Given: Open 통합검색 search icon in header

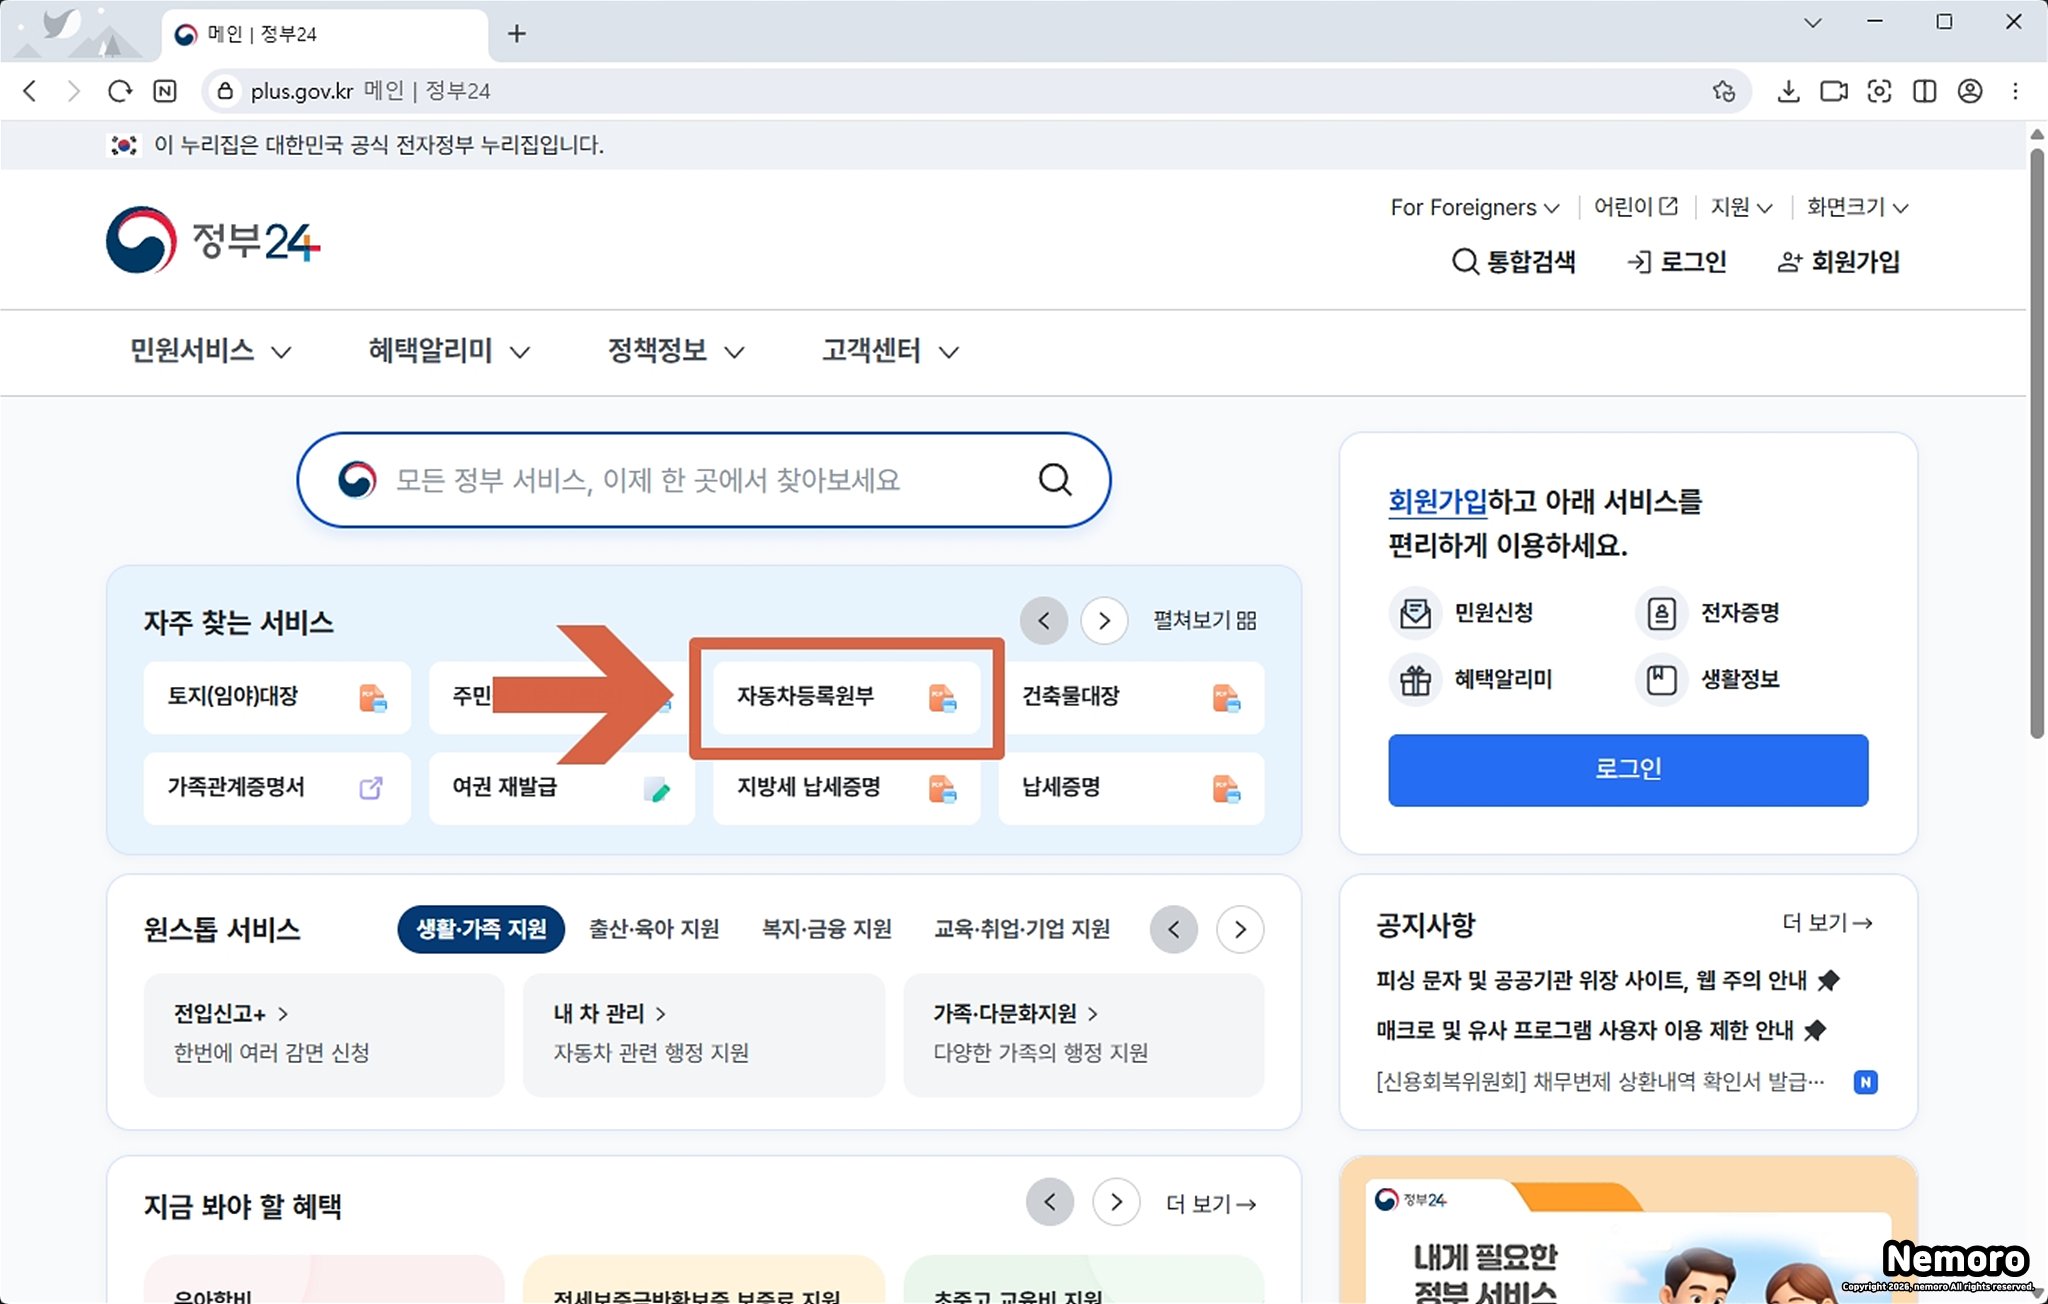Looking at the screenshot, I should click(1464, 262).
